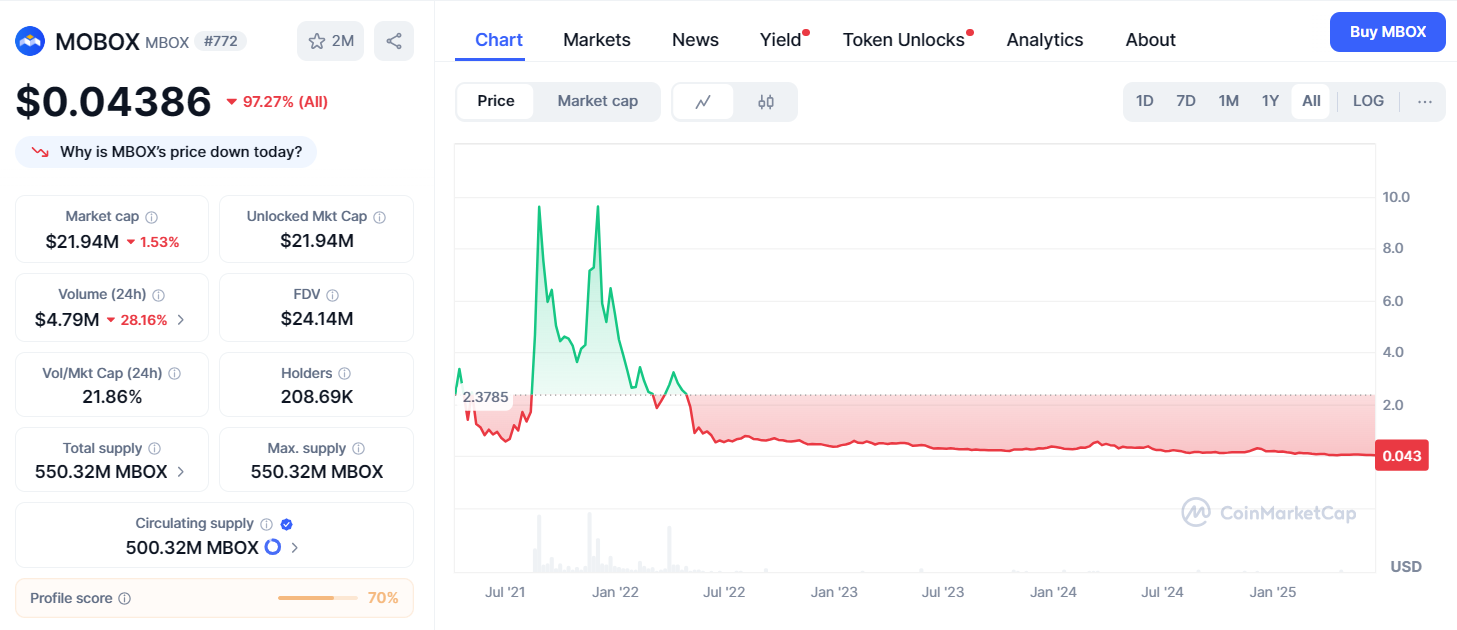
Task: Click the verified badge beside Circulating supply
Action: pos(286,524)
